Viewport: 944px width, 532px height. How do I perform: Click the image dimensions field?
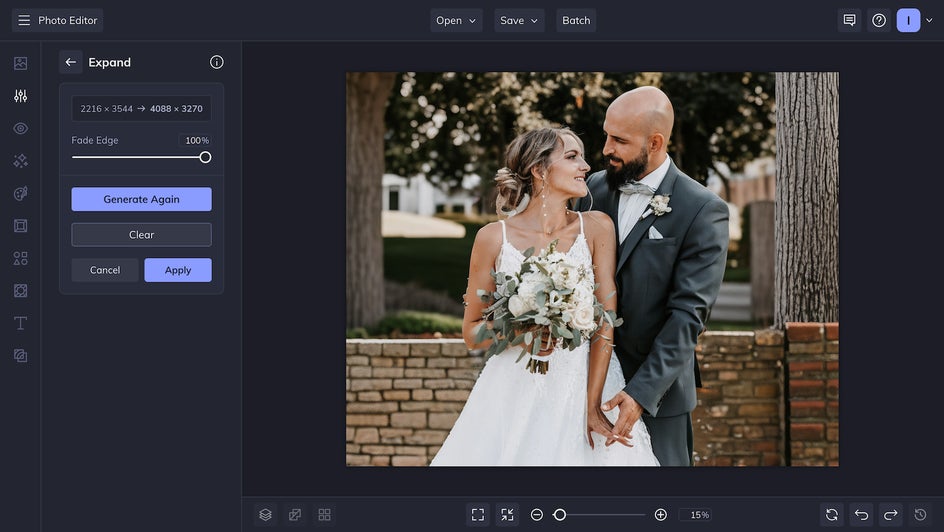pos(141,108)
